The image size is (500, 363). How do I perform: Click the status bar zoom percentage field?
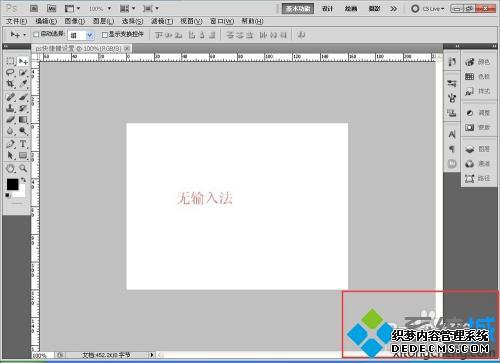click(43, 355)
